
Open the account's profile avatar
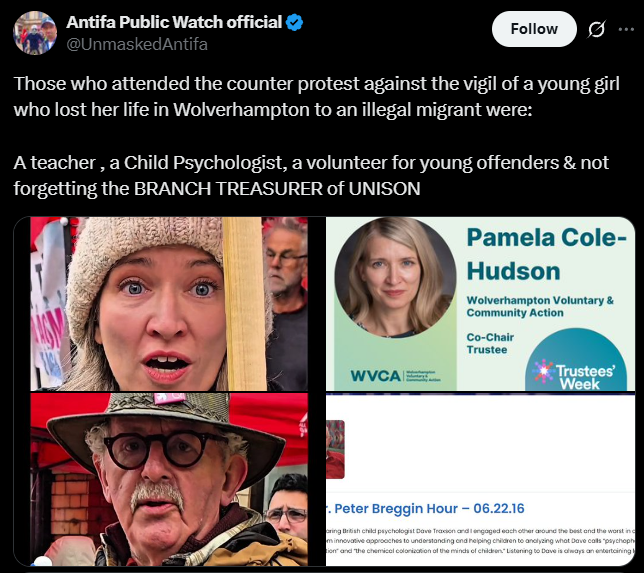[x=35, y=33]
